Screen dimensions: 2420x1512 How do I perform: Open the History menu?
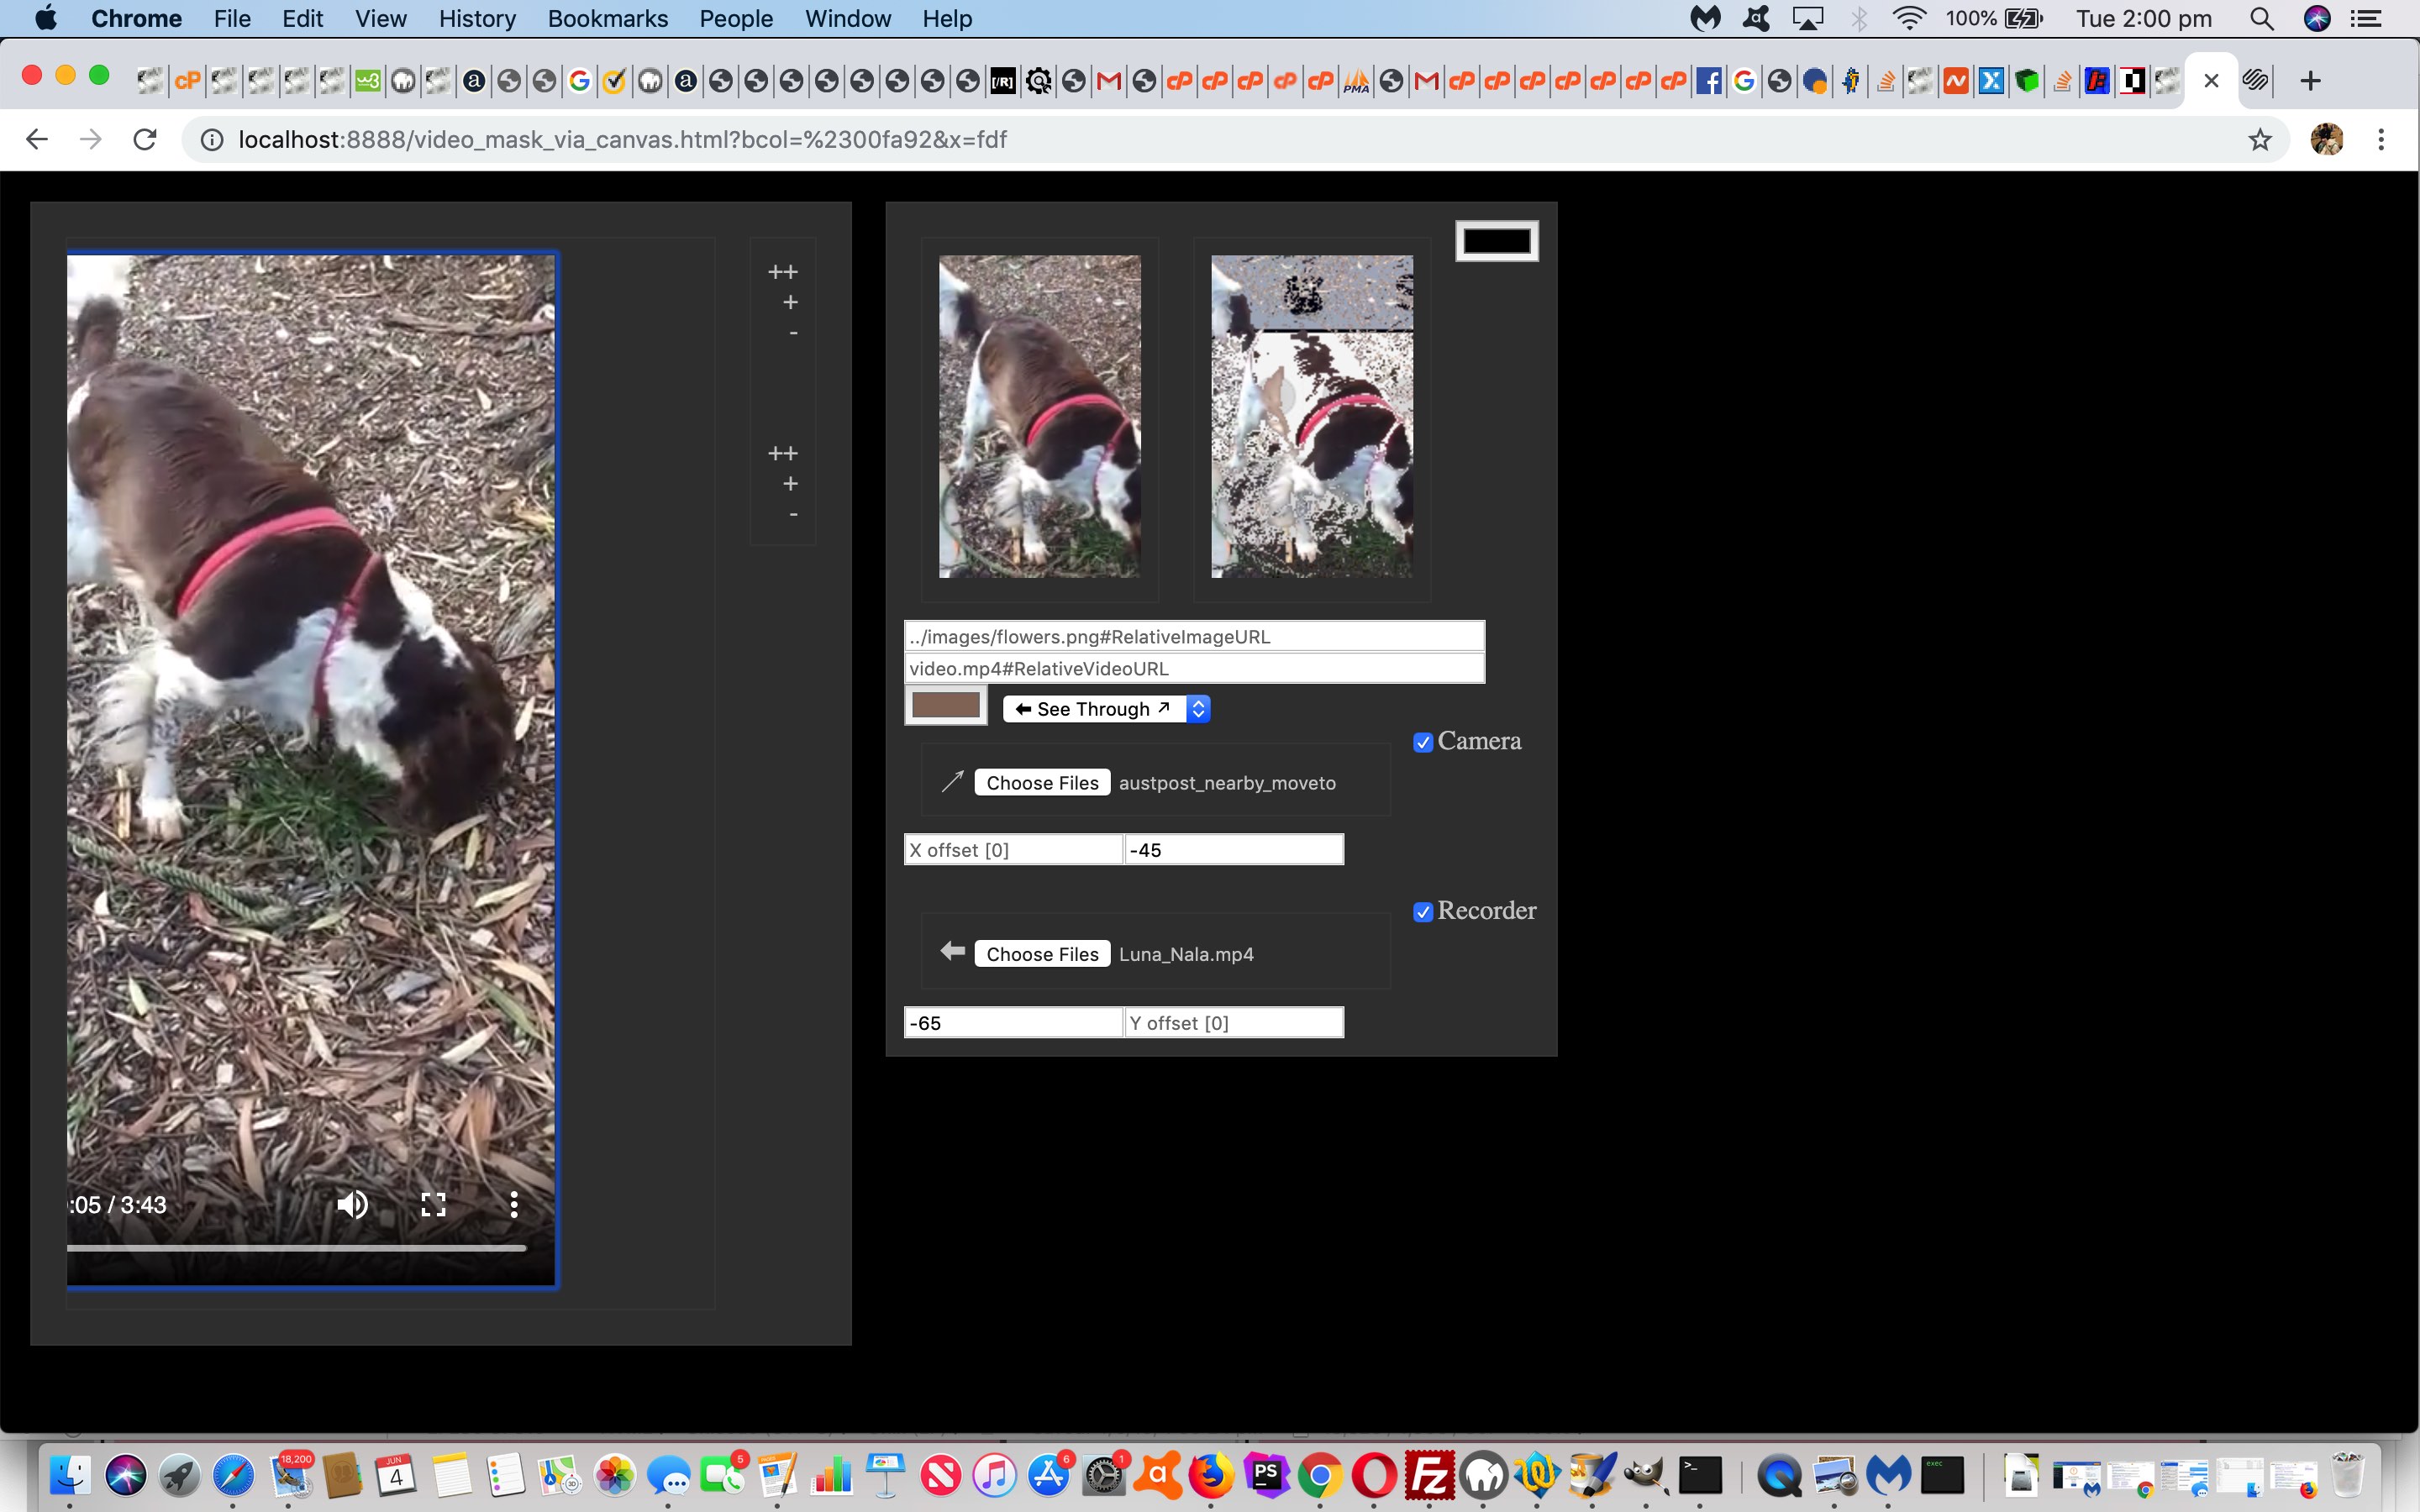pyautogui.click(x=477, y=19)
